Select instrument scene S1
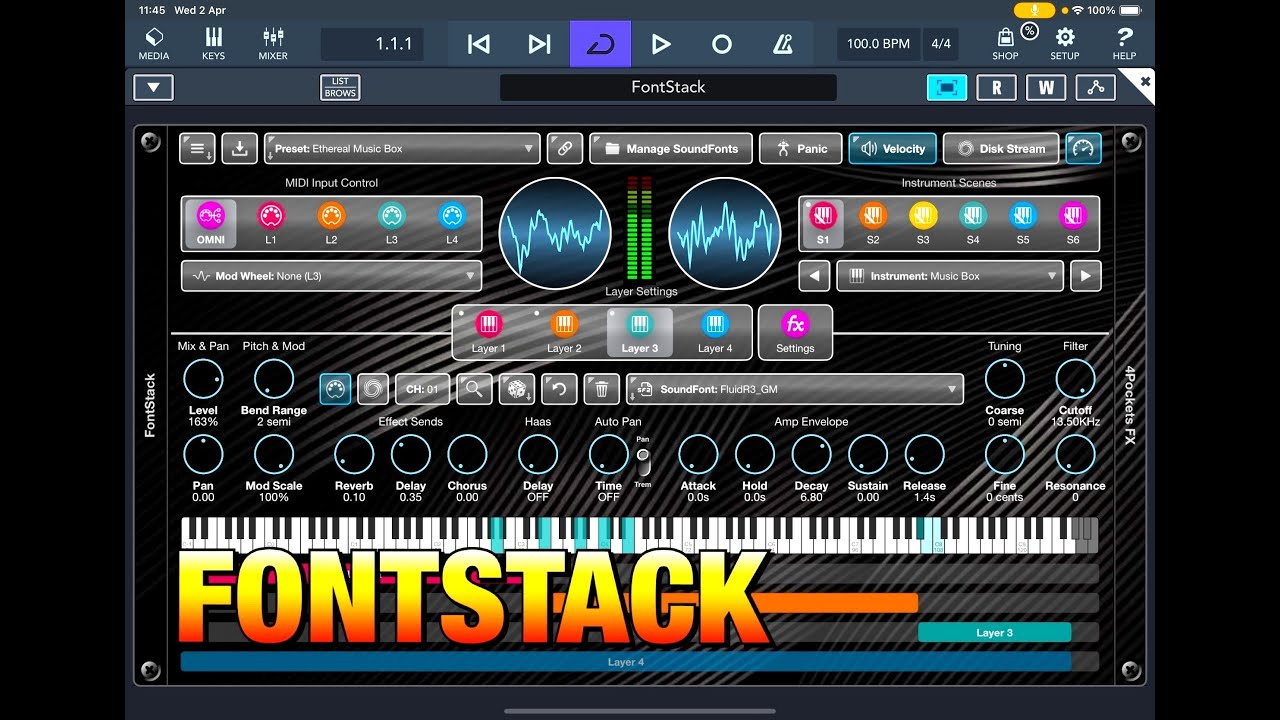Viewport: 1280px width, 720px height. pos(823,223)
